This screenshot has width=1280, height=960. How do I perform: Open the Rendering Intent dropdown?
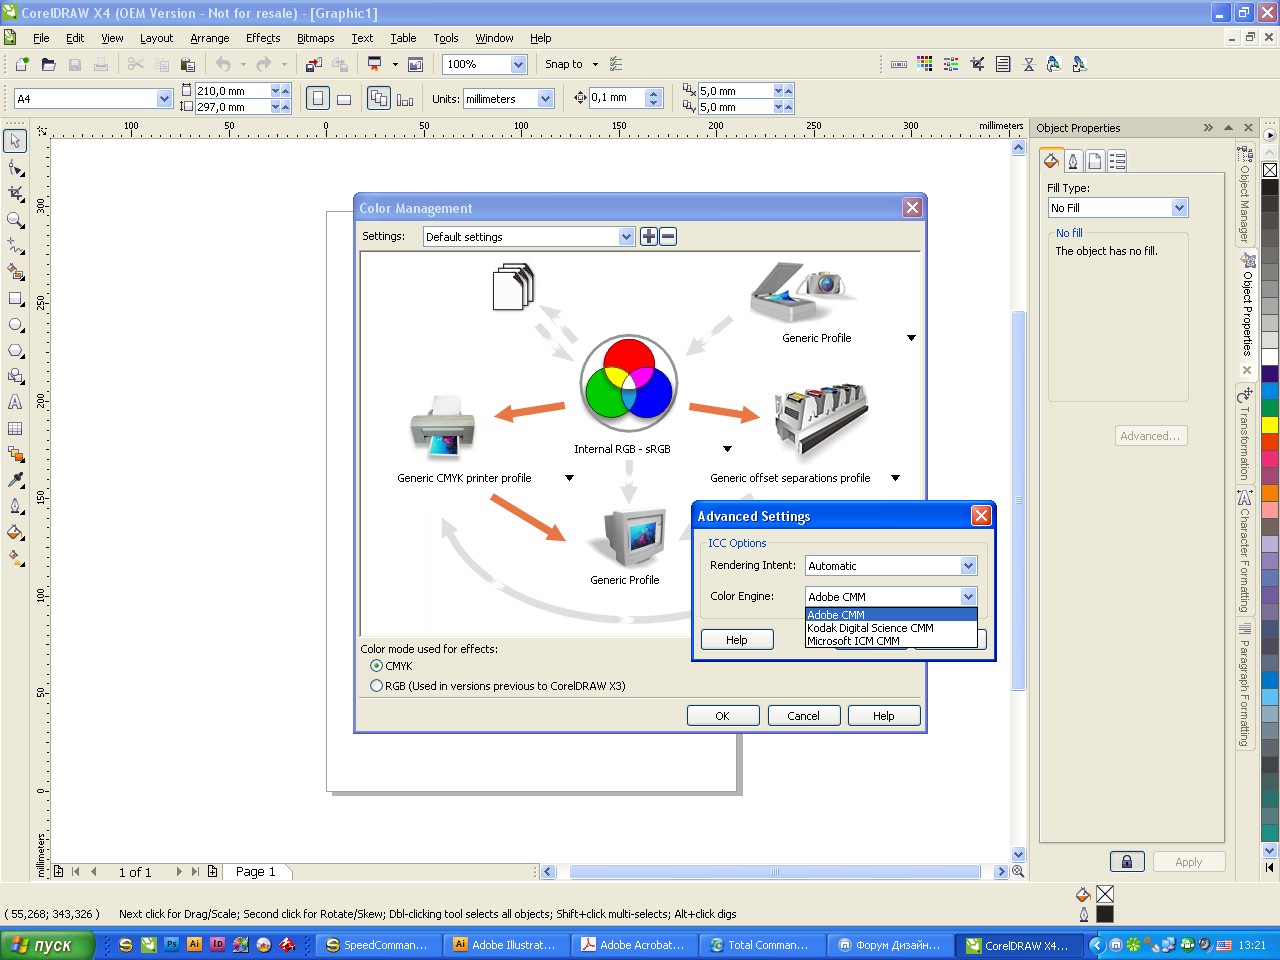point(968,566)
